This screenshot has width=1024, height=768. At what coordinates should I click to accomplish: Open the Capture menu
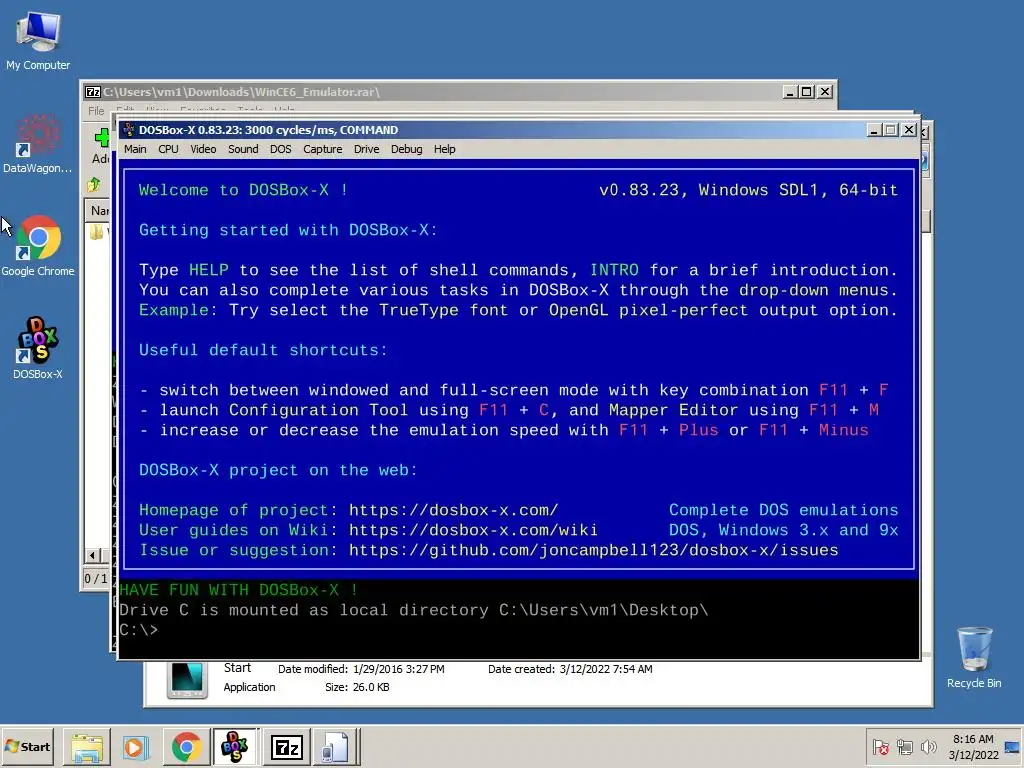click(323, 149)
